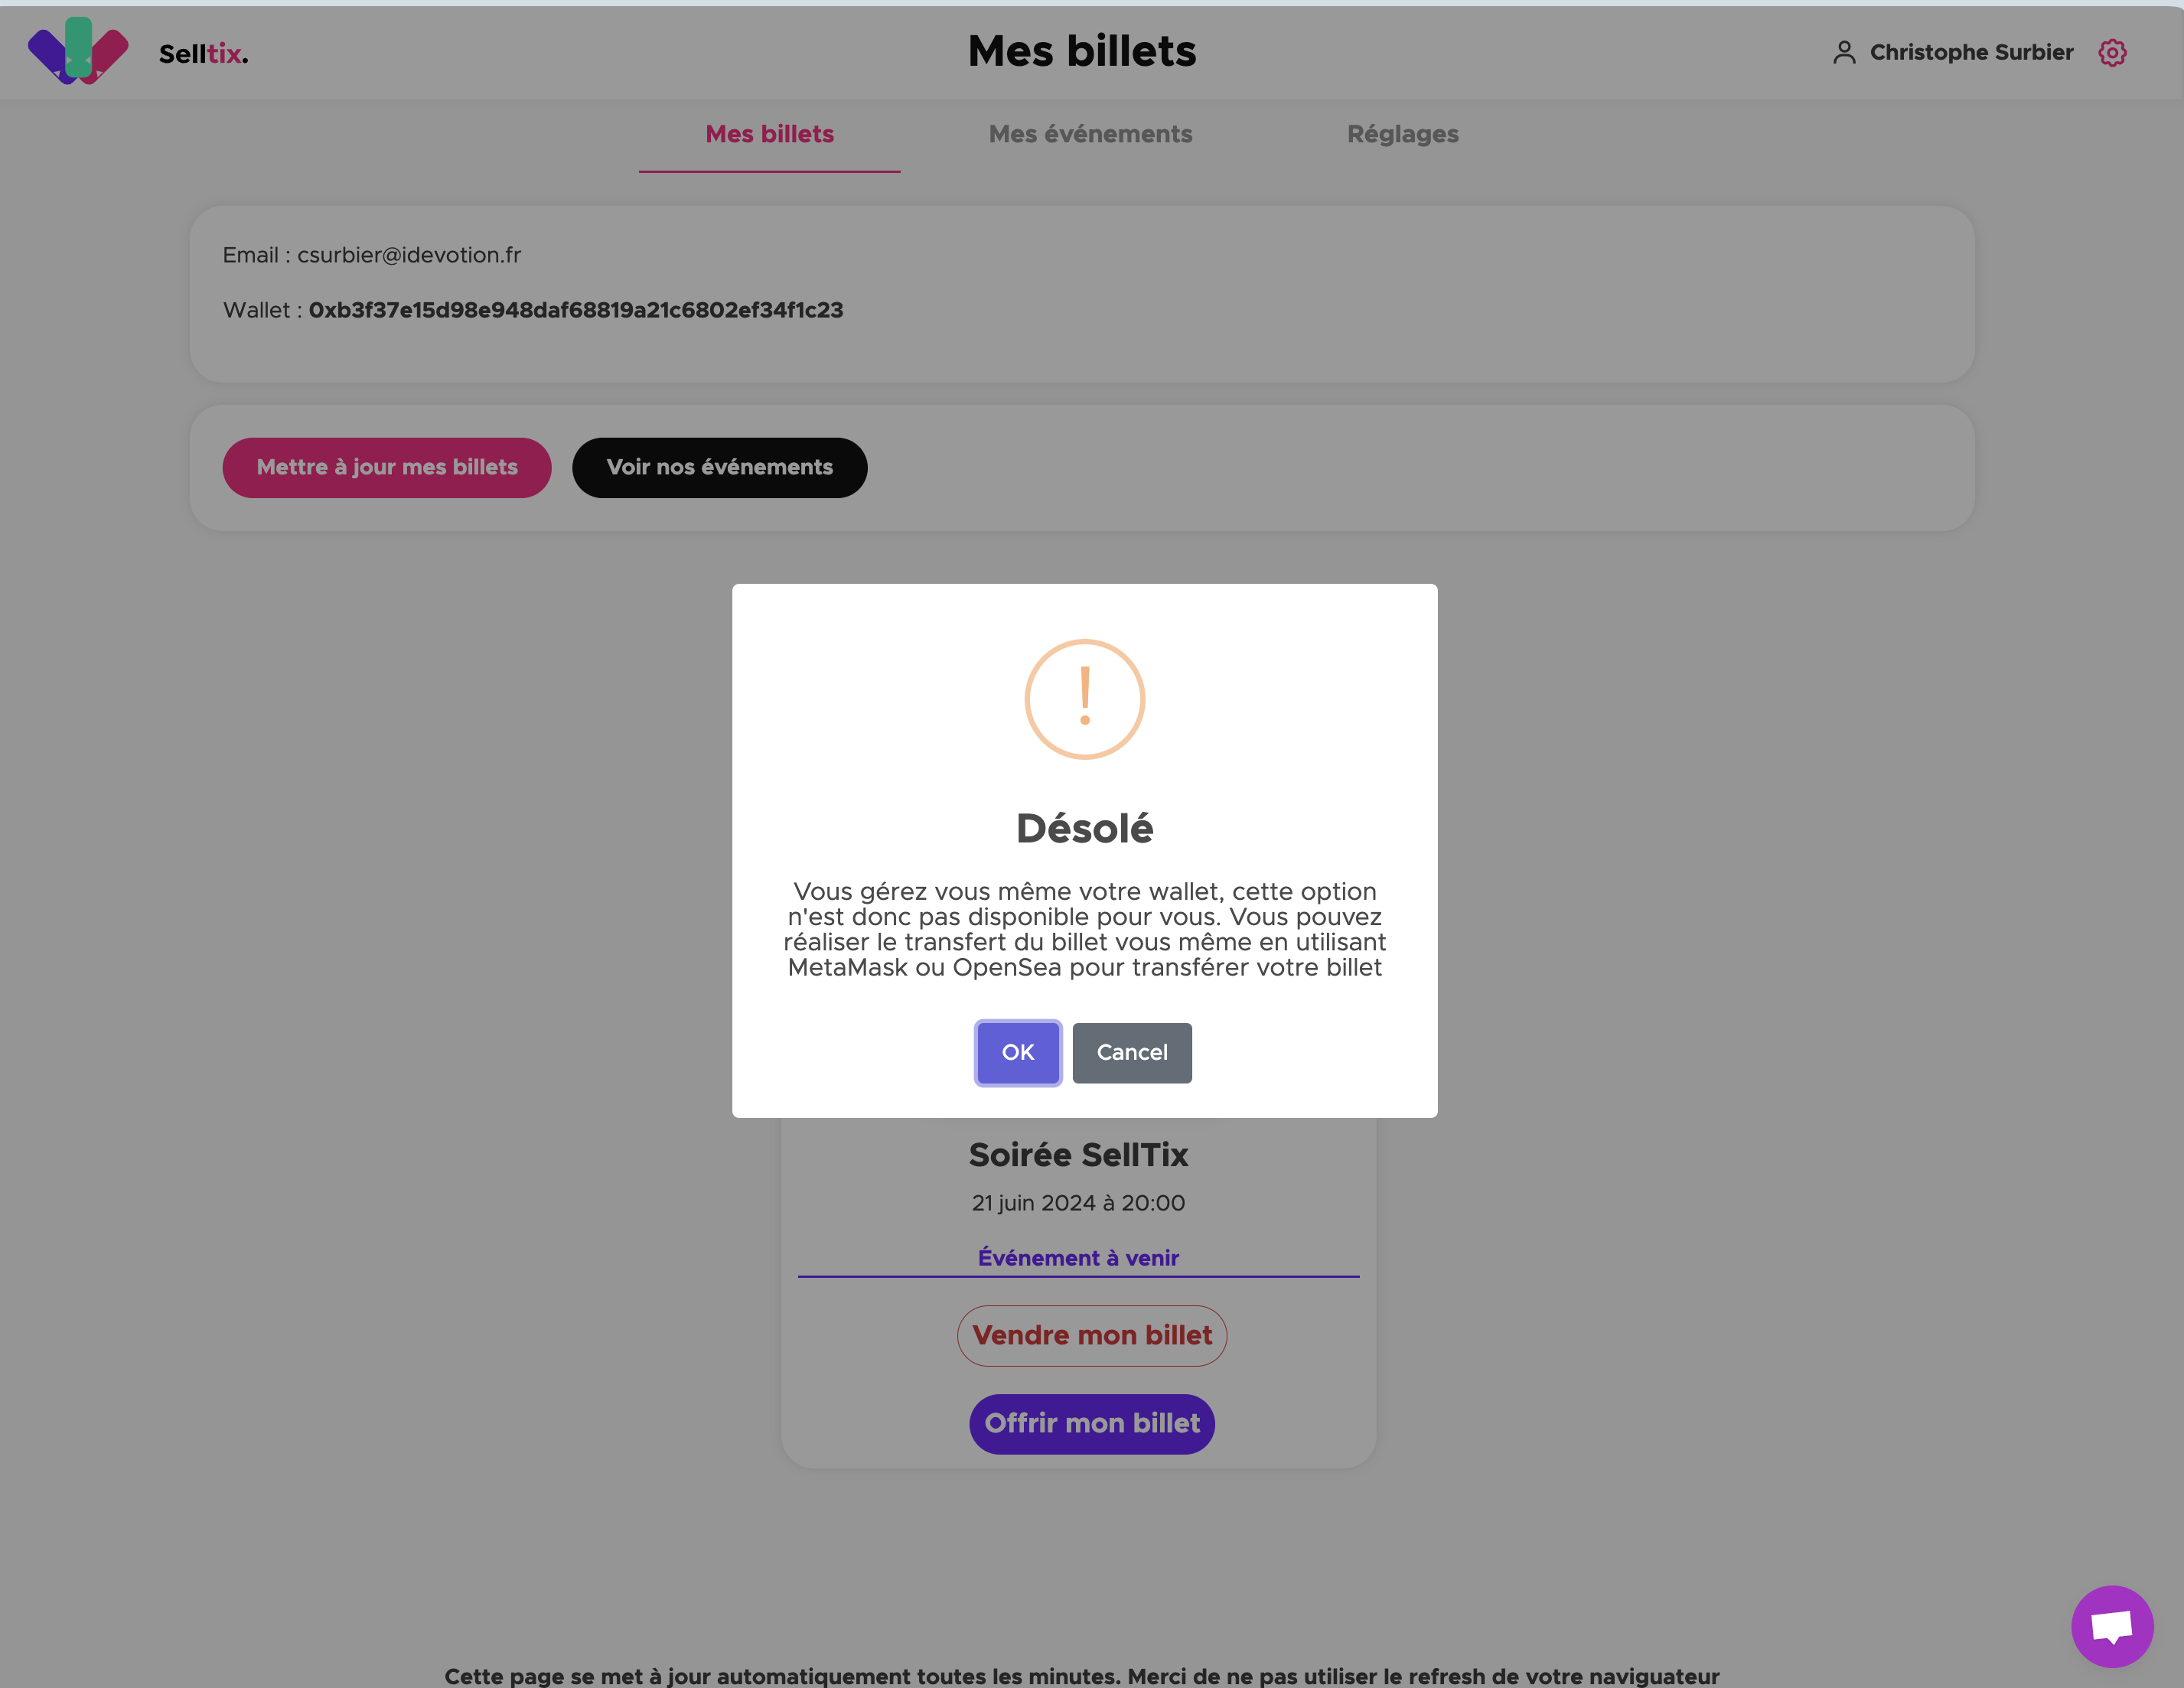Click the Christophe Surbier account name

1970,53
